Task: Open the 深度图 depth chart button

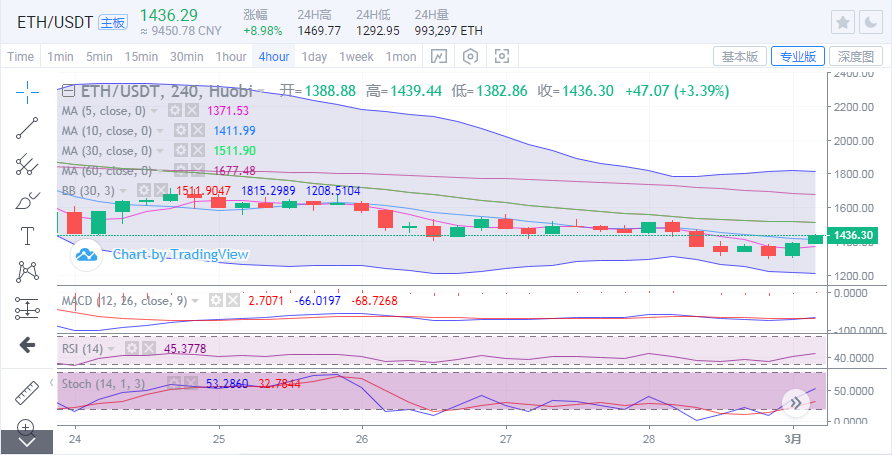Action: pyautogui.click(x=856, y=56)
